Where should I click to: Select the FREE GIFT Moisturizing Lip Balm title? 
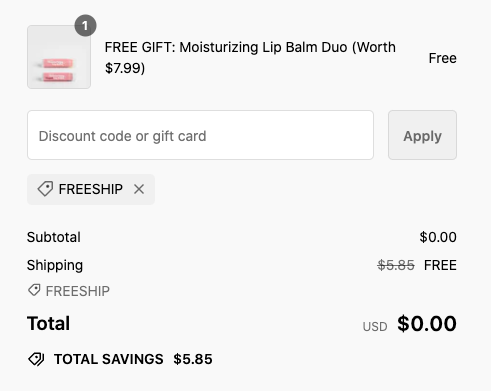(250, 58)
